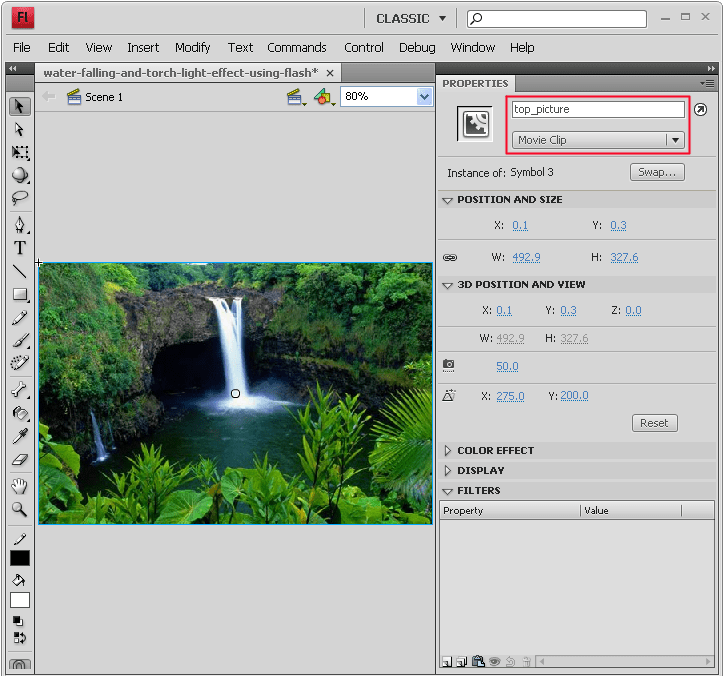Select the Paint Bucket tool
Screen dimensions: 723x676
20,413
